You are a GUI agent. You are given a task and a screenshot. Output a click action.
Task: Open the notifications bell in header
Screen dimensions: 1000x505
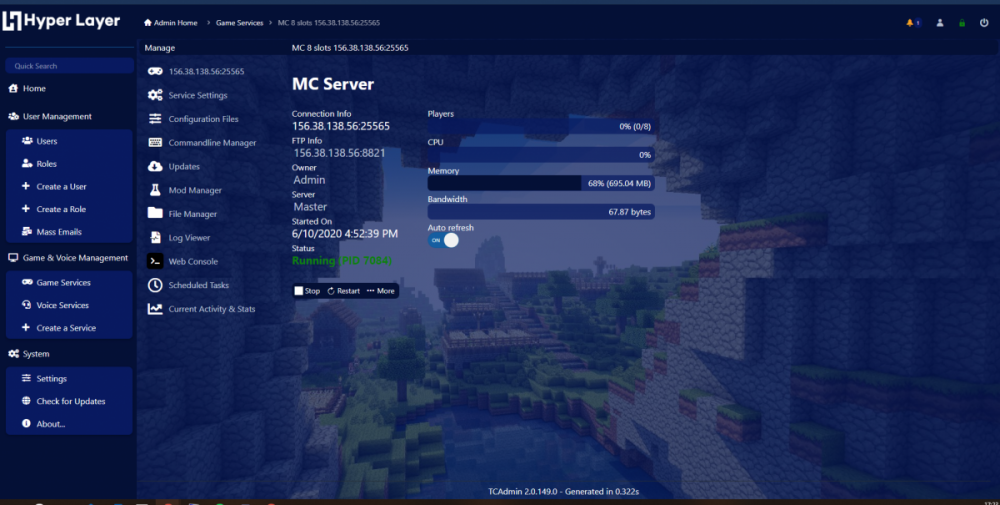[x=912, y=22]
